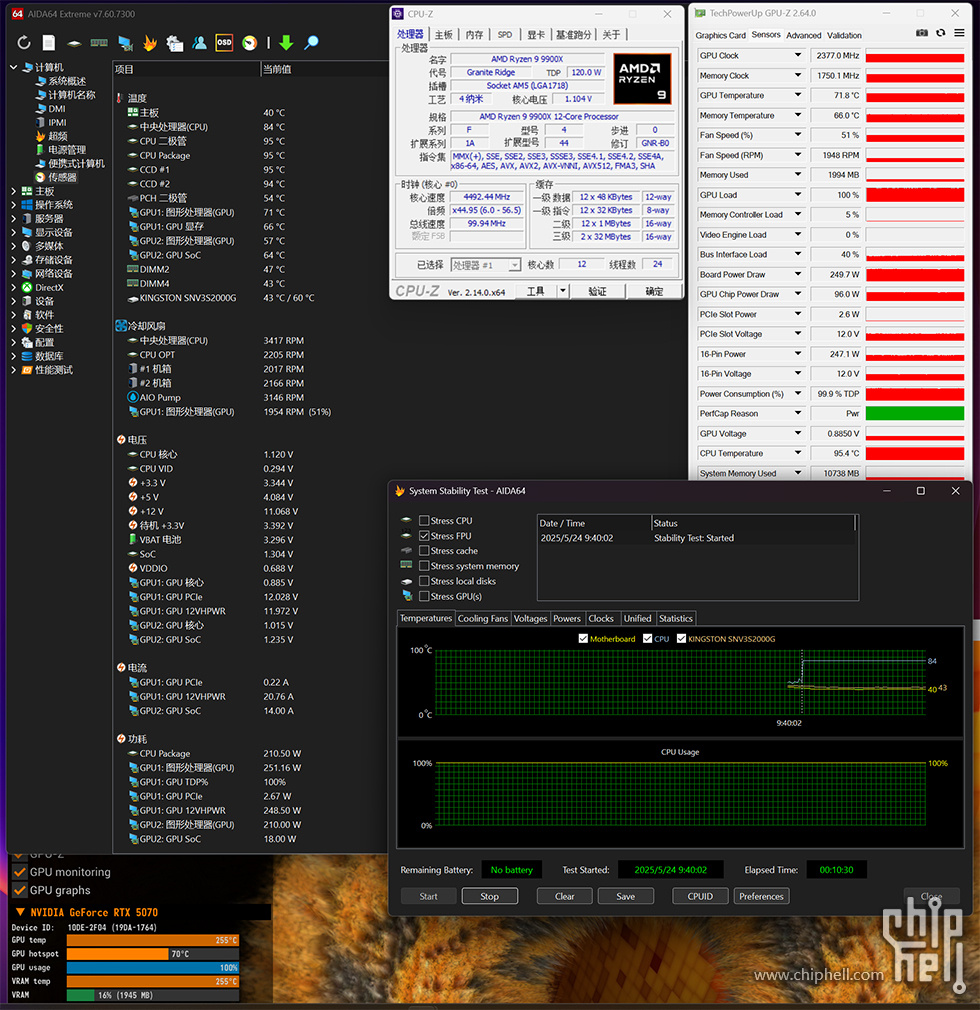Click the CPU-Z 验证 button
The height and width of the screenshot is (1010, 980).
[x=597, y=291]
